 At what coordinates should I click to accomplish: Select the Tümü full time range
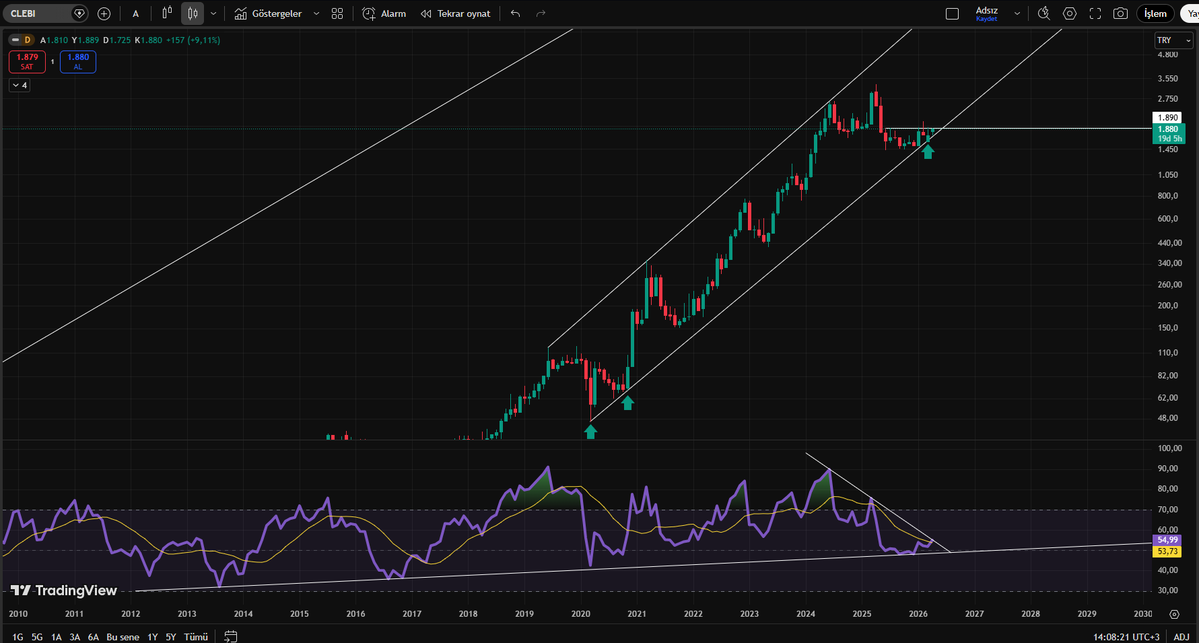pos(196,636)
